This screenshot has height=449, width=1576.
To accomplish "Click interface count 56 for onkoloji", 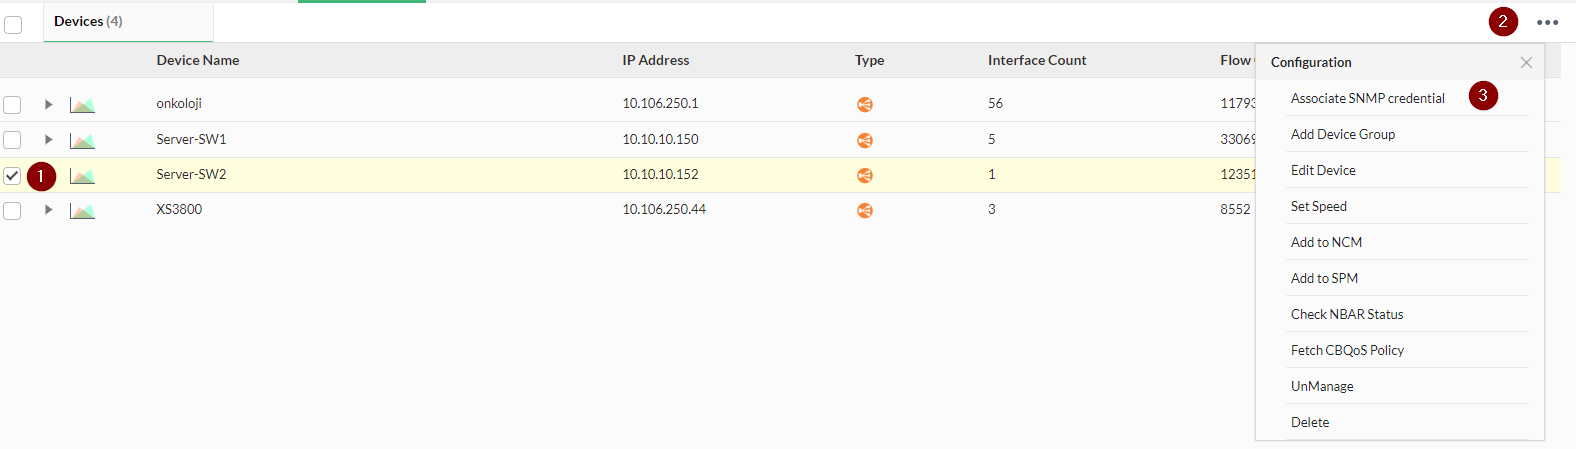I will pos(995,103).
